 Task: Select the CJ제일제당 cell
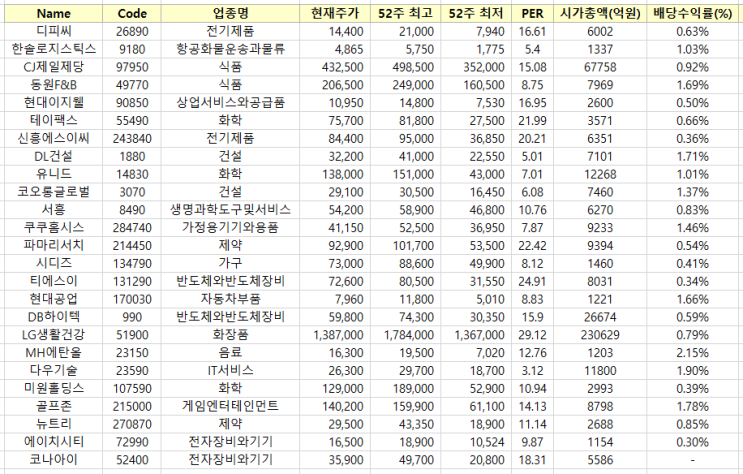(x=54, y=67)
